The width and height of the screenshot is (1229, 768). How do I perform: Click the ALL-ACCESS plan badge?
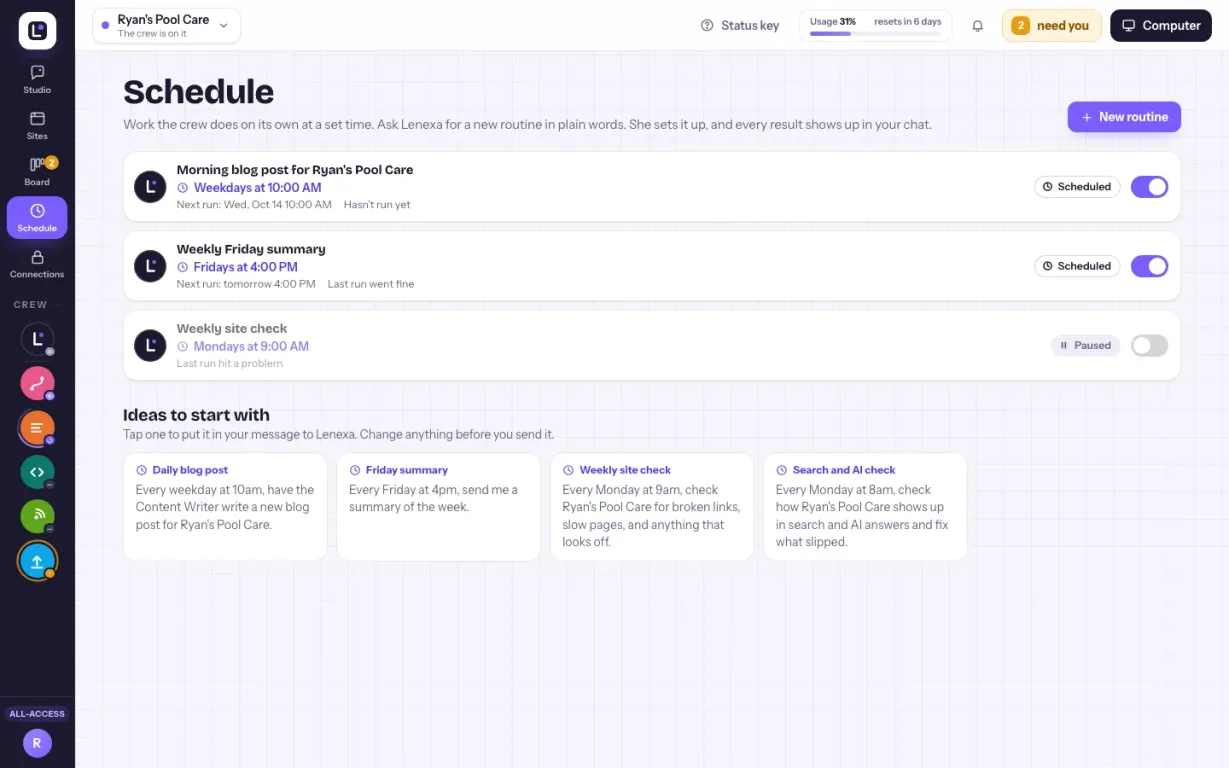pyautogui.click(x=37, y=714)
